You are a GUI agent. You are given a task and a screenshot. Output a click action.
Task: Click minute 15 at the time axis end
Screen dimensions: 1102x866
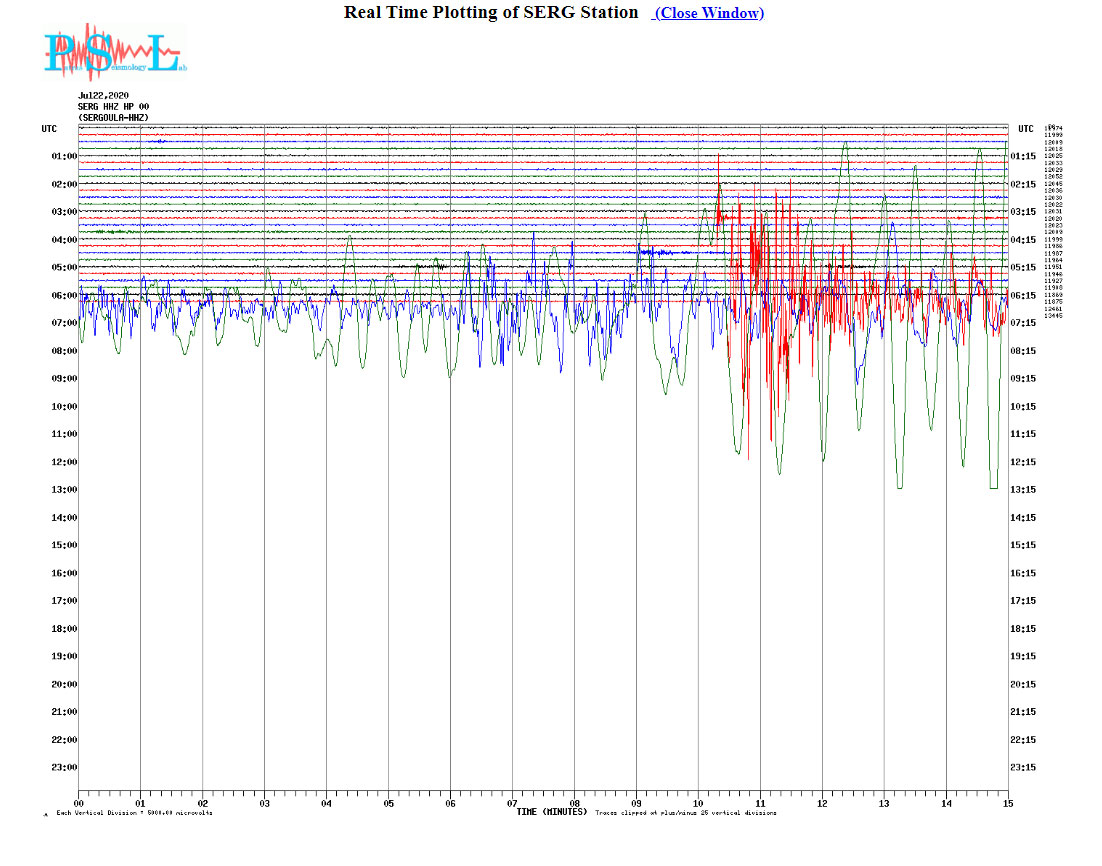(x=1007, y=803)
